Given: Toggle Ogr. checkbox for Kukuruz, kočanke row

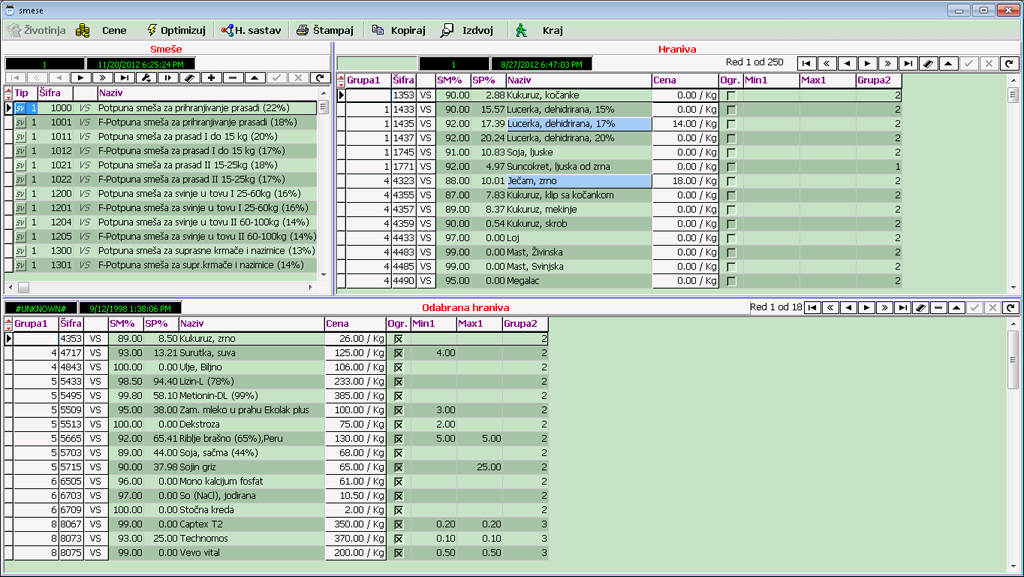Looking at the screenshot, I should 730,95.
